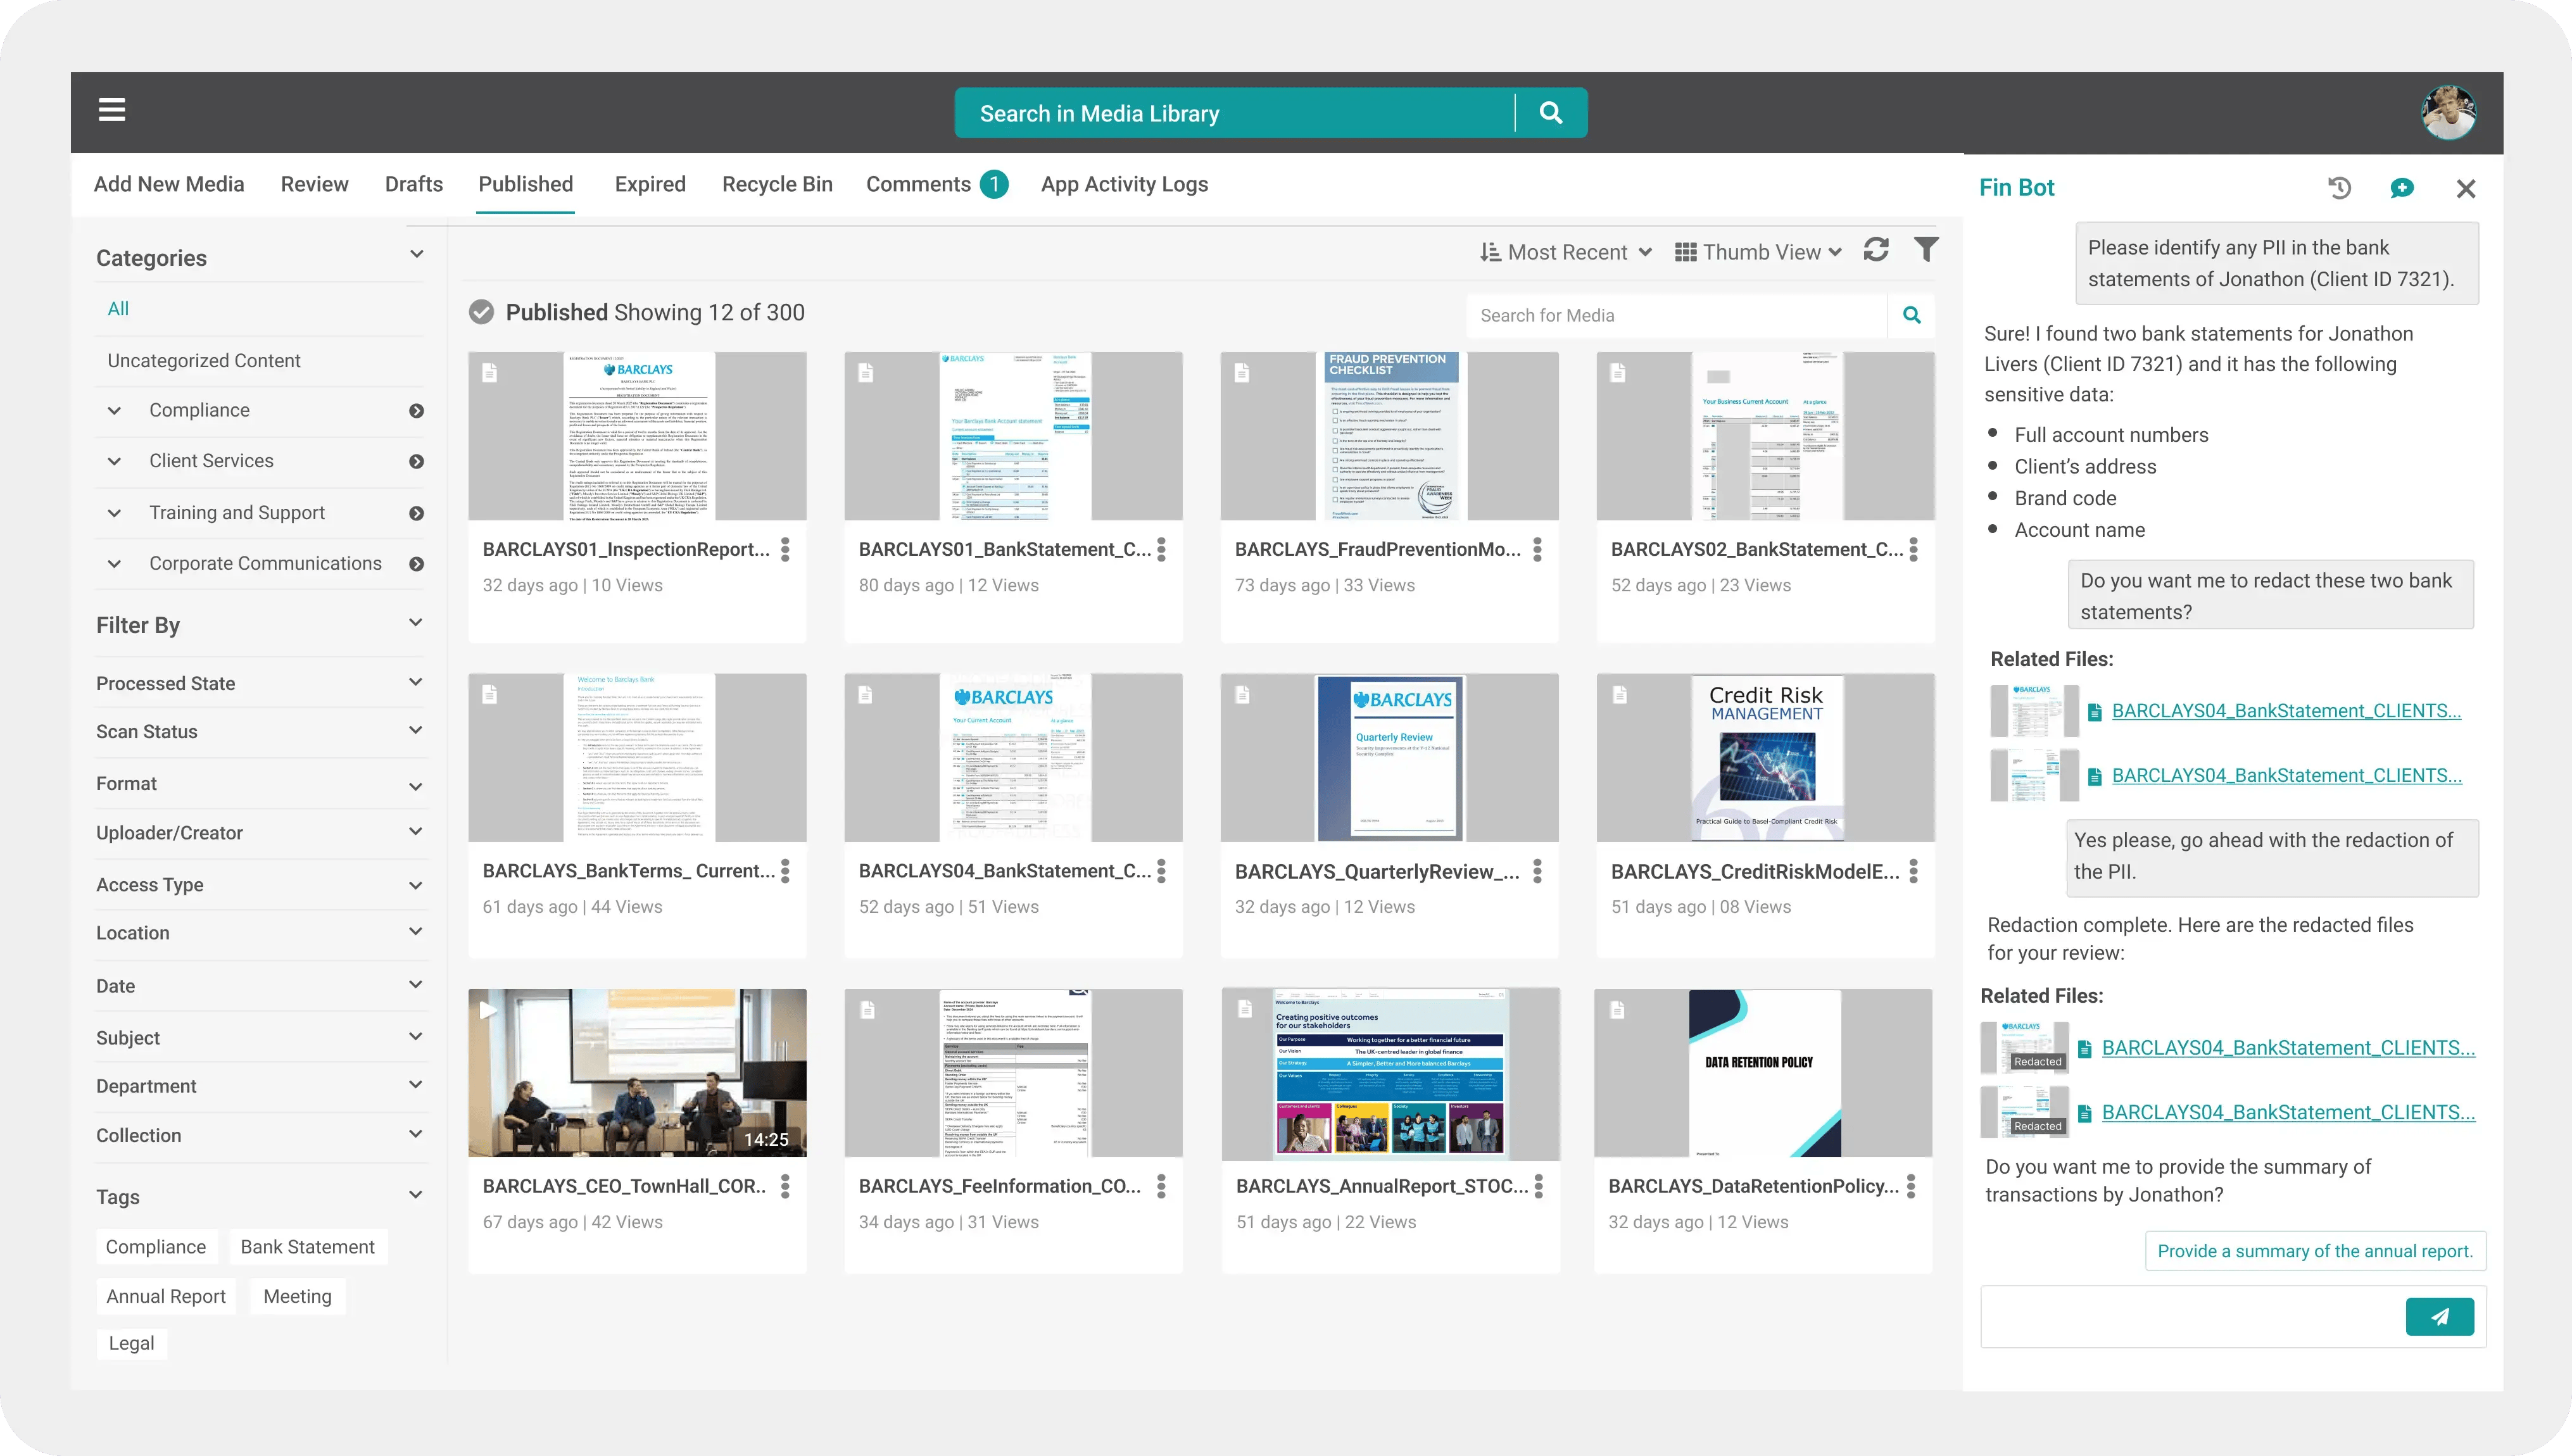The image size is (2572, 1456).
Task: Expand the Uploader/Creator filter
Action: [x=416, y=832]
